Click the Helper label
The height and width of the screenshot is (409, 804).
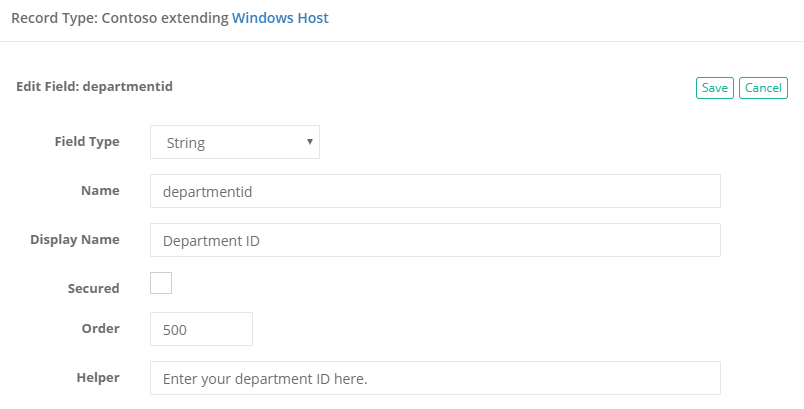pos(98,378)
